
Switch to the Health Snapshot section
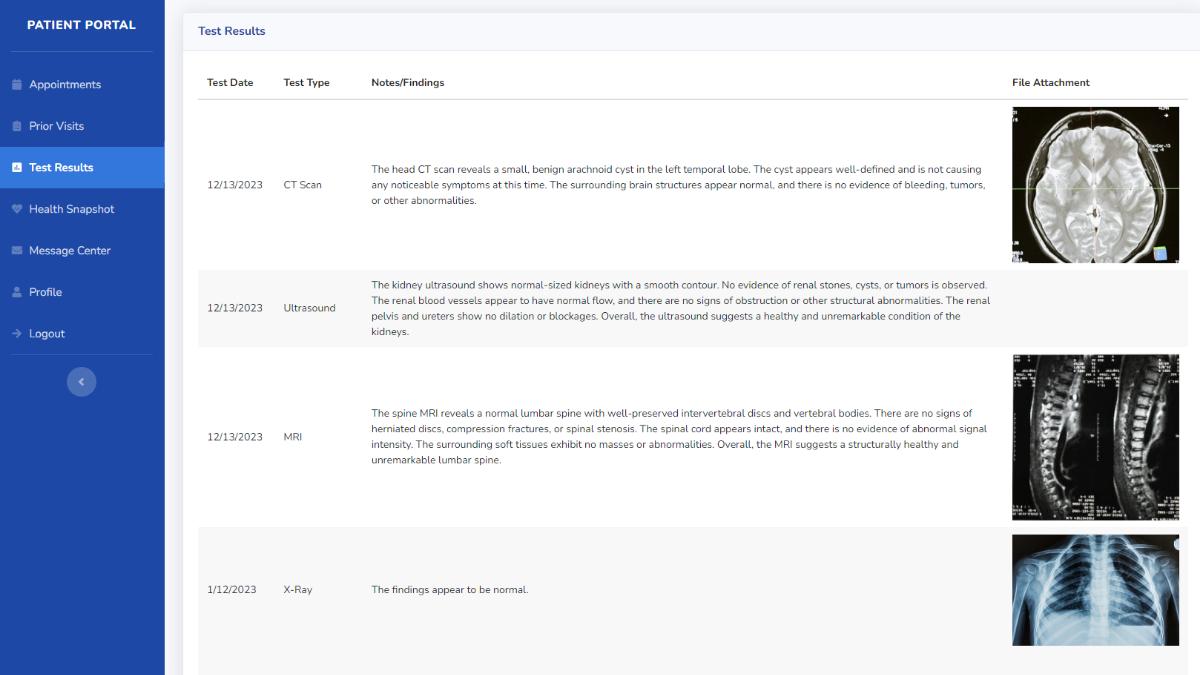pos(72,208)
